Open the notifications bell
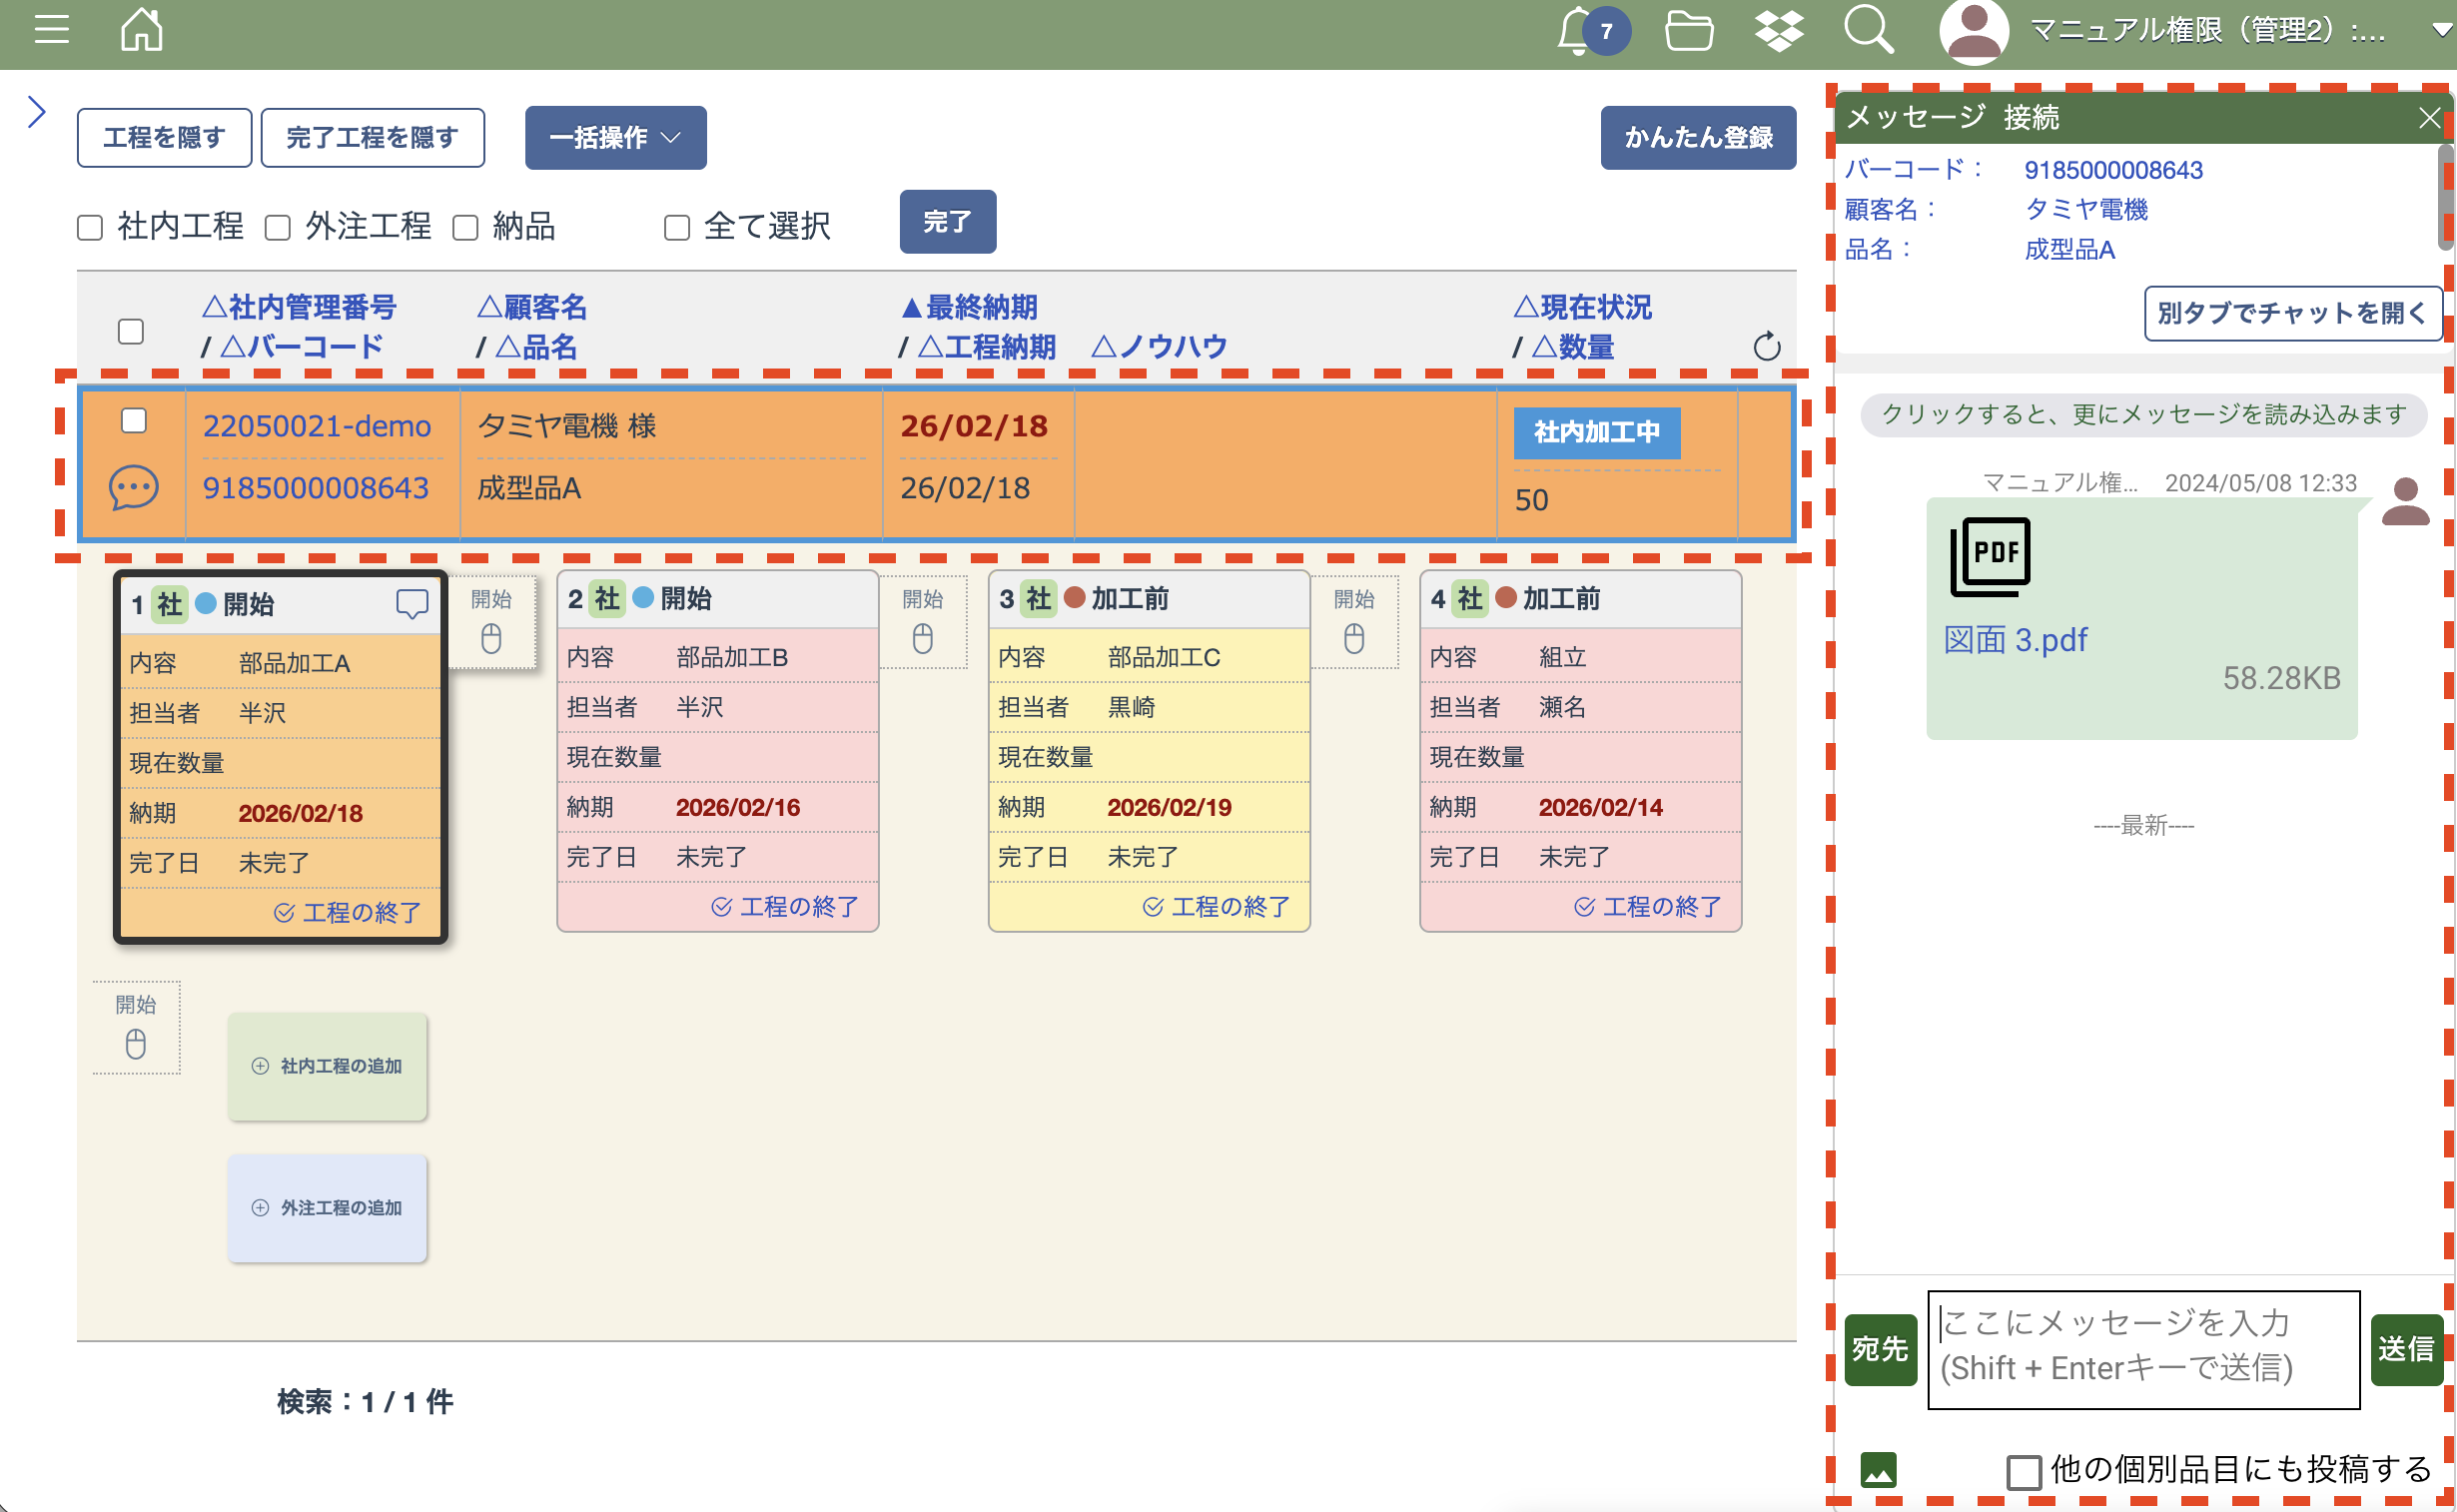This screenshot has height=1512, width=2457. (x=1576, y=31)
